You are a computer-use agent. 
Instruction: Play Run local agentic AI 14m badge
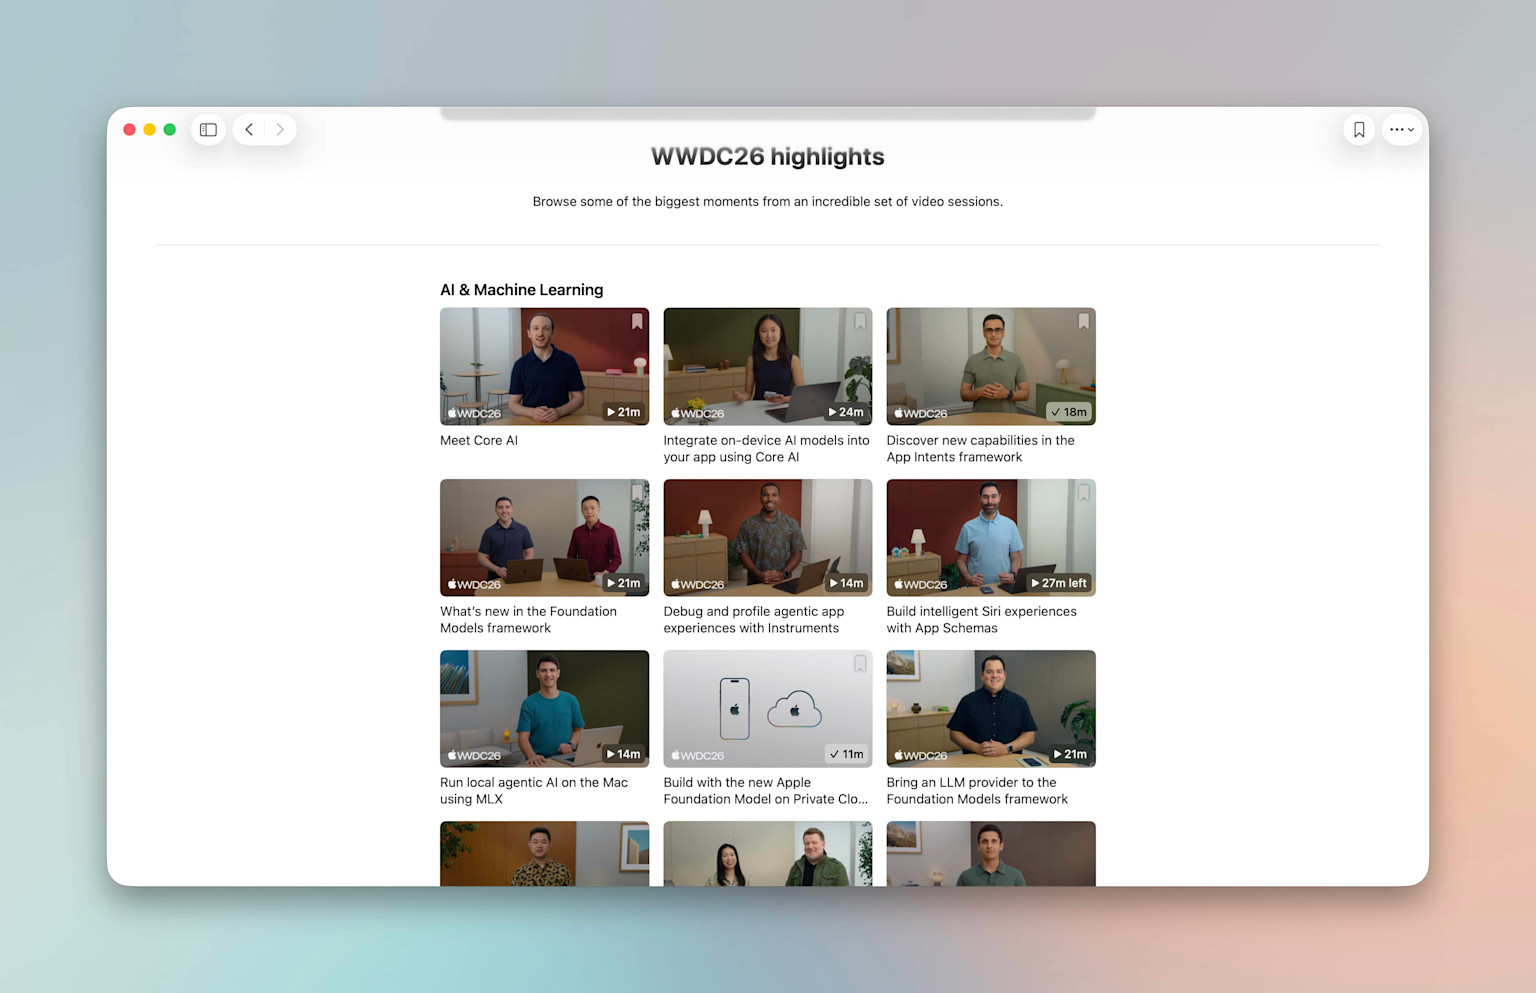coord(623,754)
